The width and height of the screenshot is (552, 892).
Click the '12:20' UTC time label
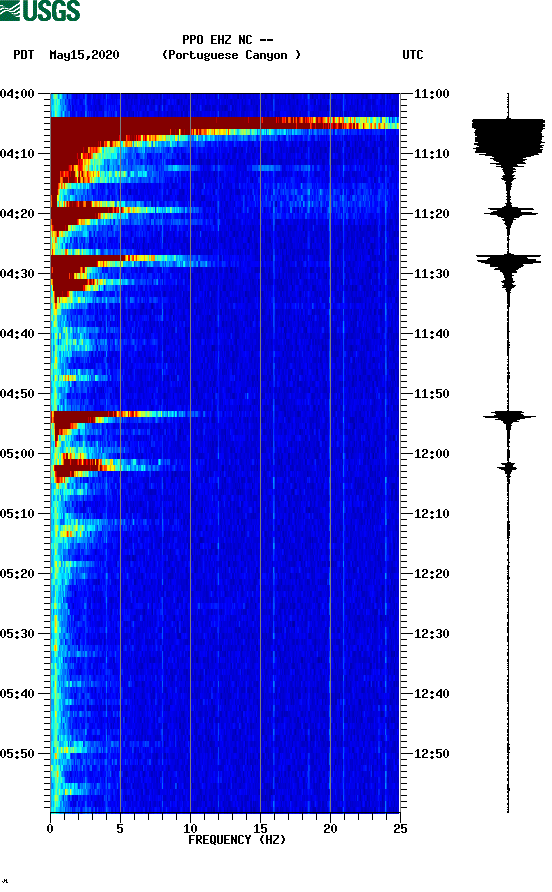tap(431, 574)
